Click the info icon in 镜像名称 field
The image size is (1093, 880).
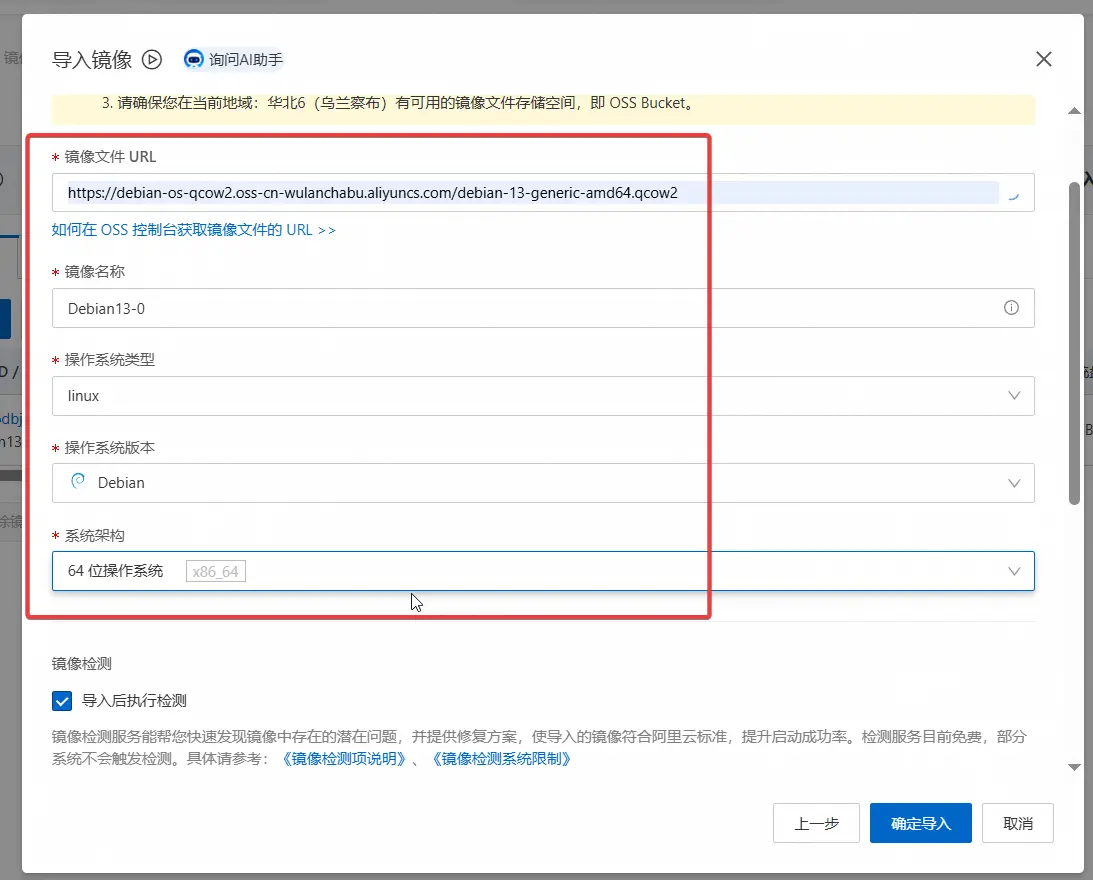tap(1011, 308)
